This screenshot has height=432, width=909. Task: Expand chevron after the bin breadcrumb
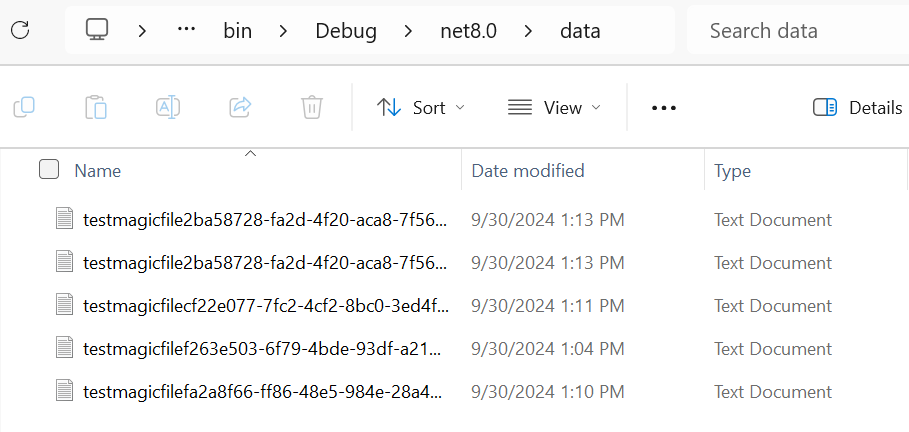(x=283, y=31)
